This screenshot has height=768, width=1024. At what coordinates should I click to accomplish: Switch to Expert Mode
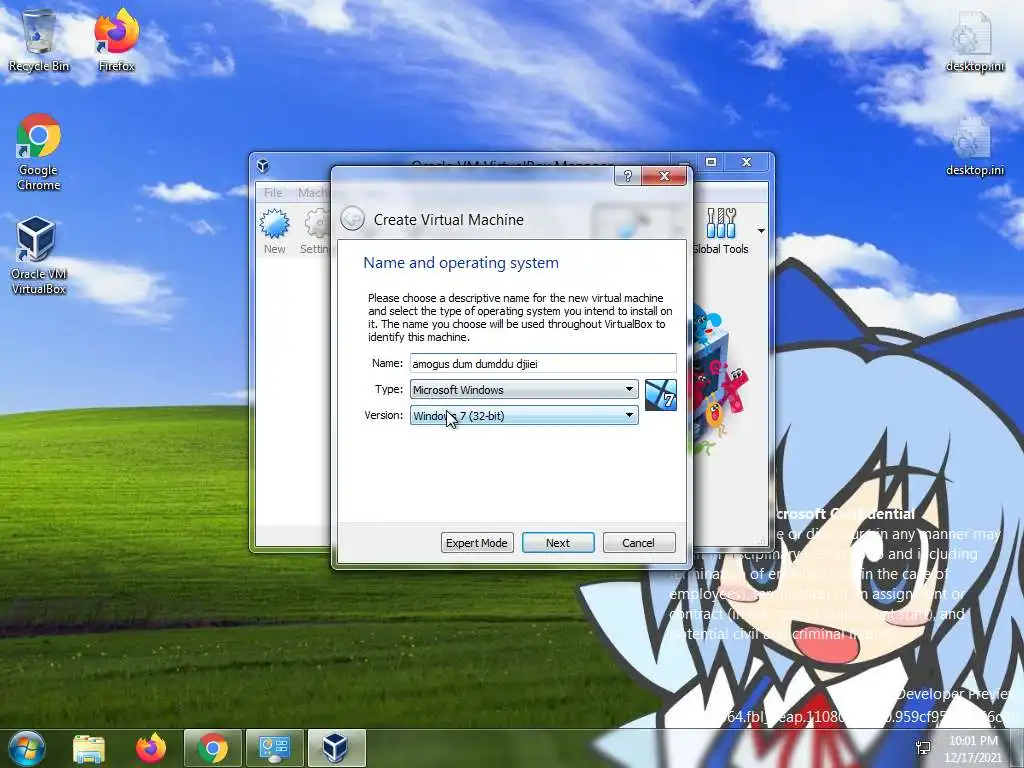477,543
